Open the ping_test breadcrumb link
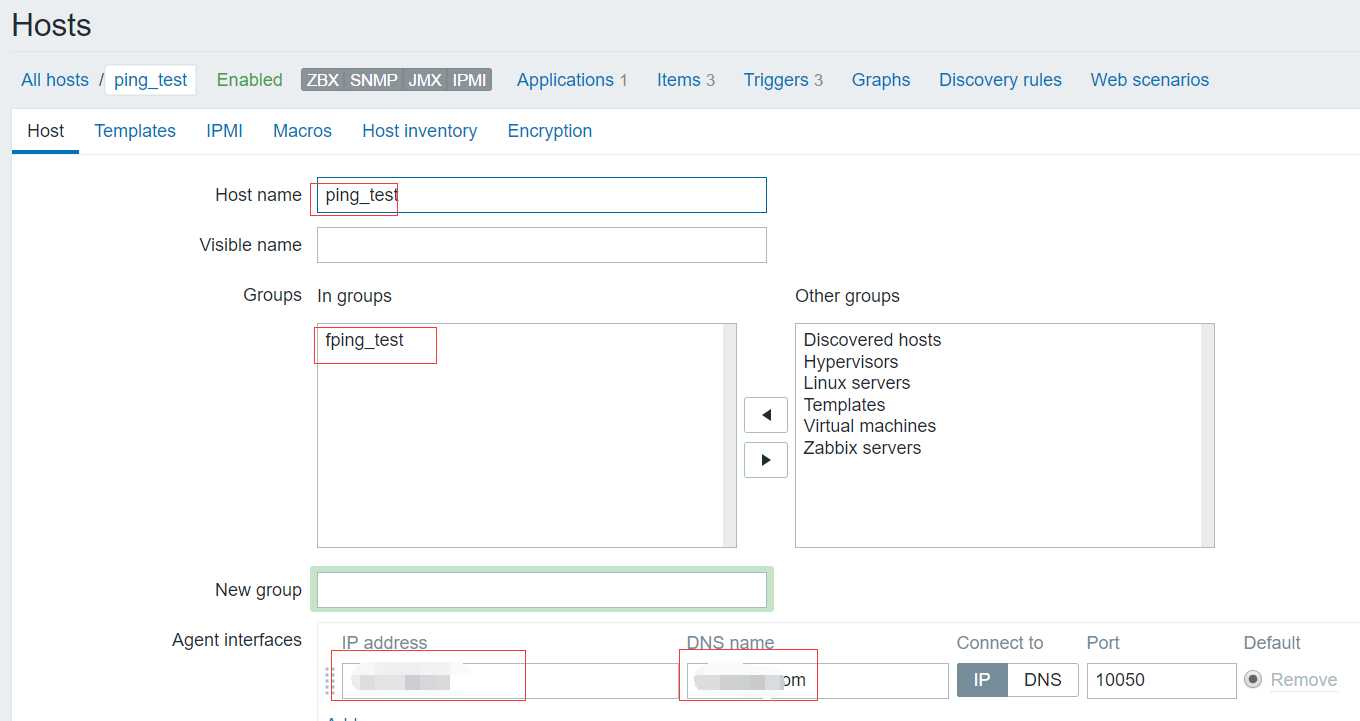The height and width of the screenshot is (721, 1360). click(x=151, y=80)
